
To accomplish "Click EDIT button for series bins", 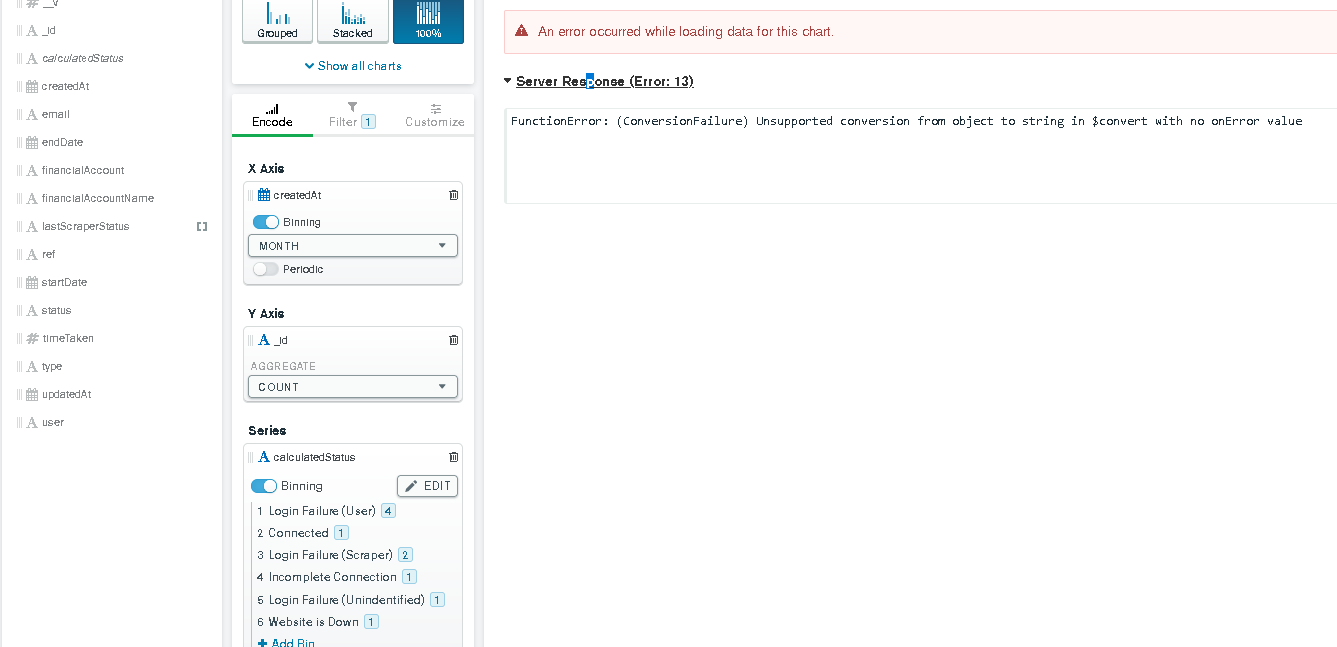I will (427, 486).
